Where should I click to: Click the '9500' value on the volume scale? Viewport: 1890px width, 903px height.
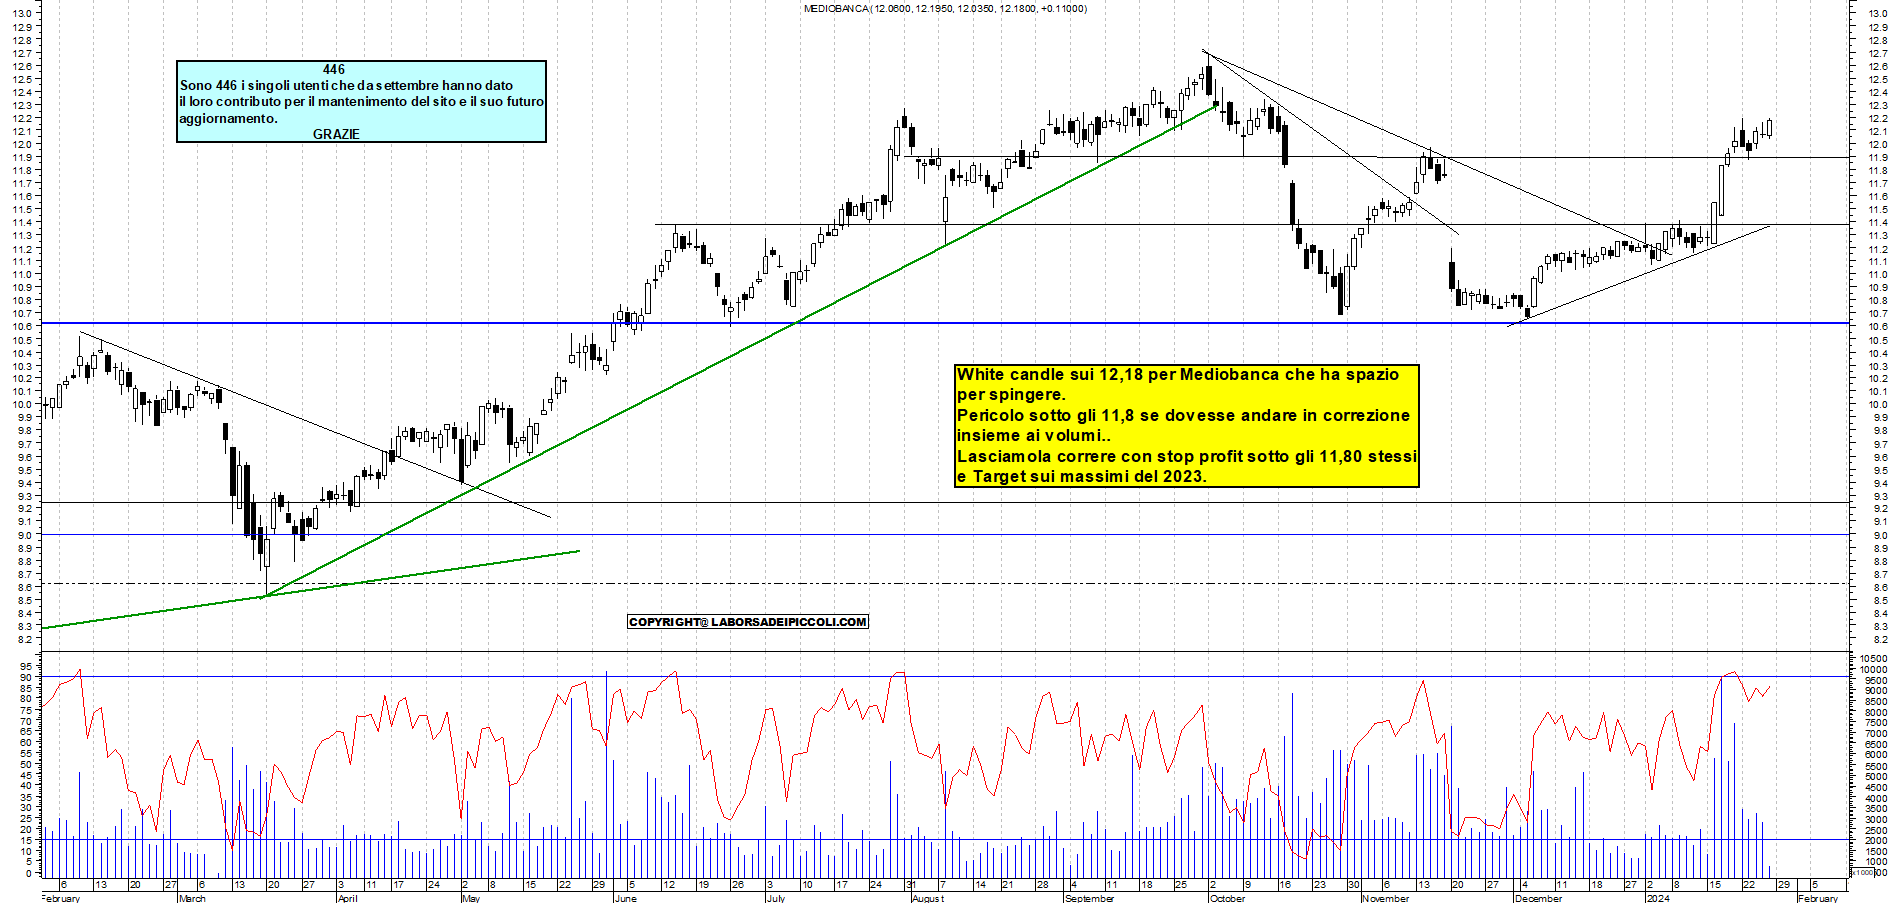[1875, 680]
